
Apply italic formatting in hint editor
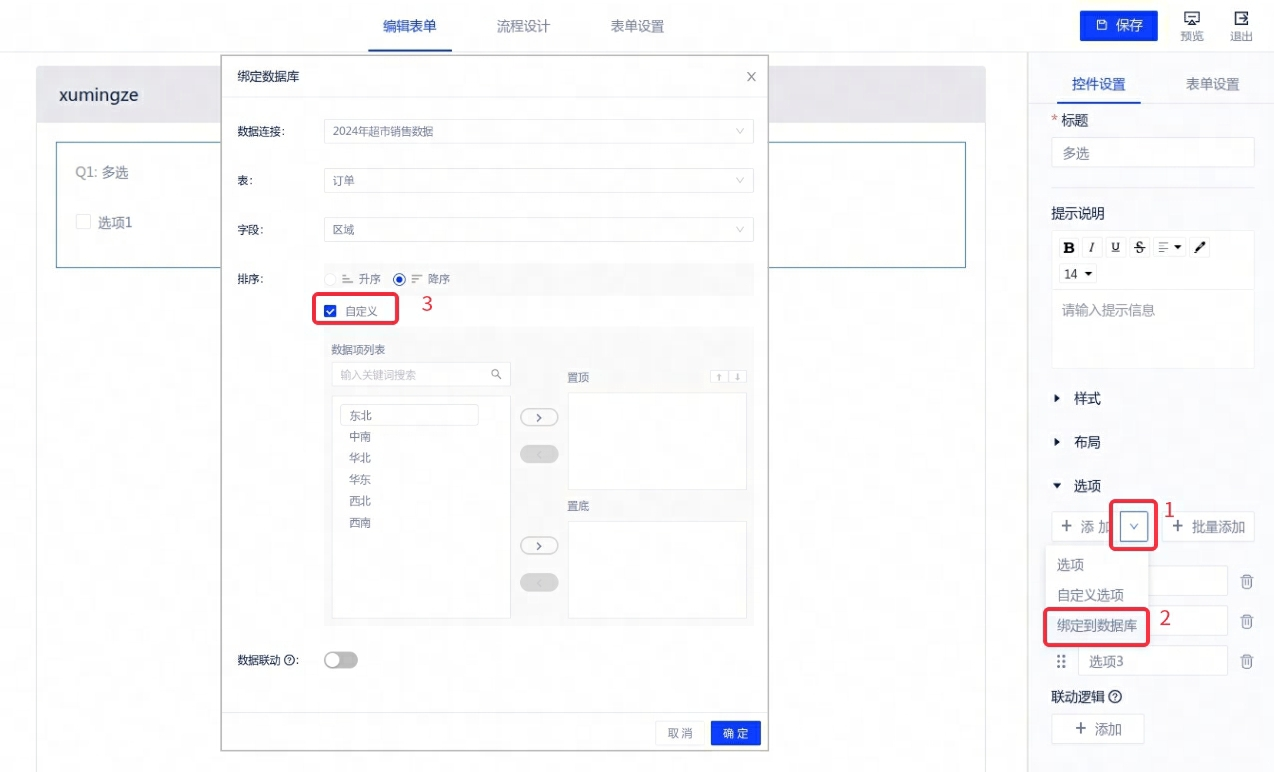click(x=1093, y=248)
